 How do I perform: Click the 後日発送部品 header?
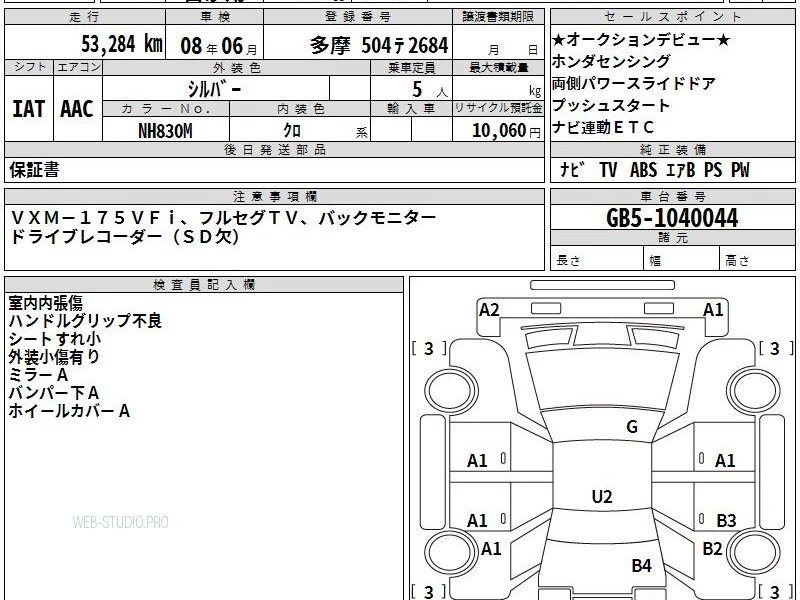(274, 149)
